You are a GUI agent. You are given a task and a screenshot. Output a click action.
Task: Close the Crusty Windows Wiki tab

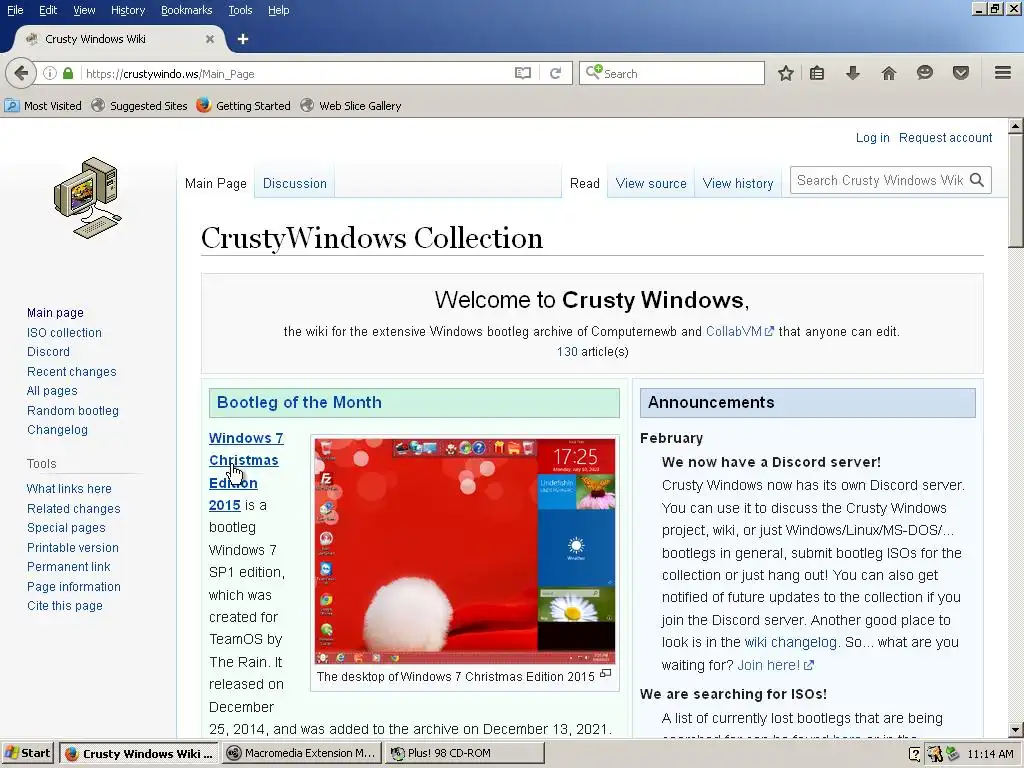click(210, 39)
